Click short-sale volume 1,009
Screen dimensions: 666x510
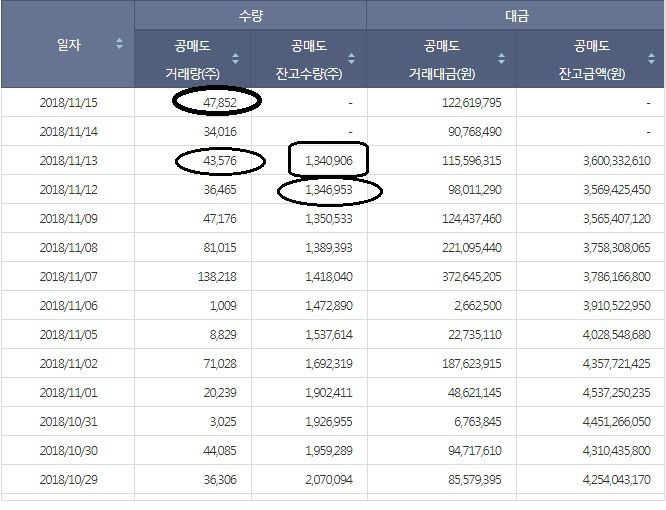(x=223, y=306)
